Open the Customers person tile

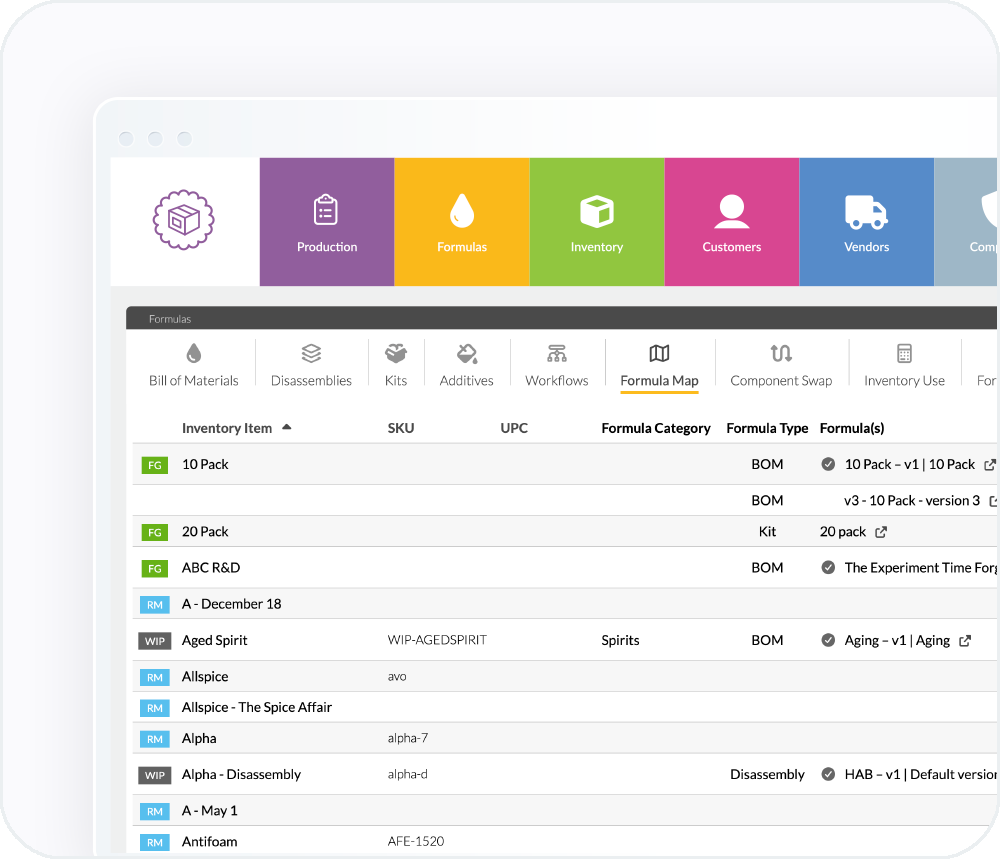point(732,222)
